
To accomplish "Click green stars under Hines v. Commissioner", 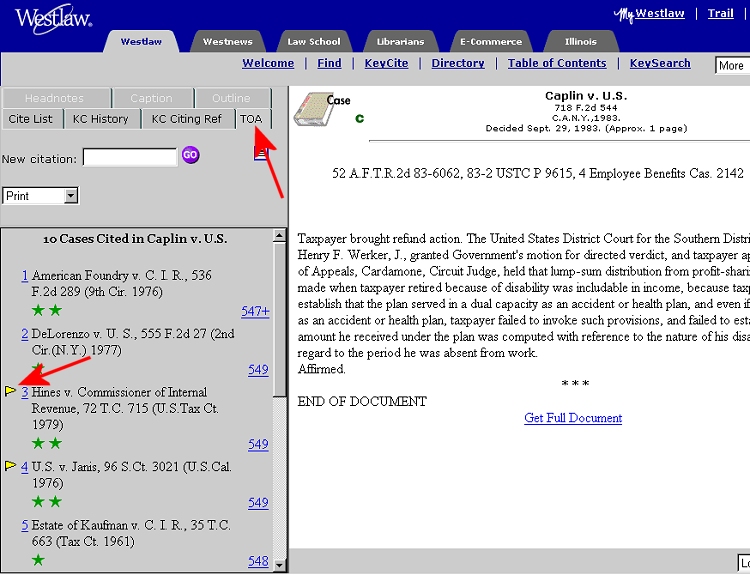I will click(x=47, y=443).
